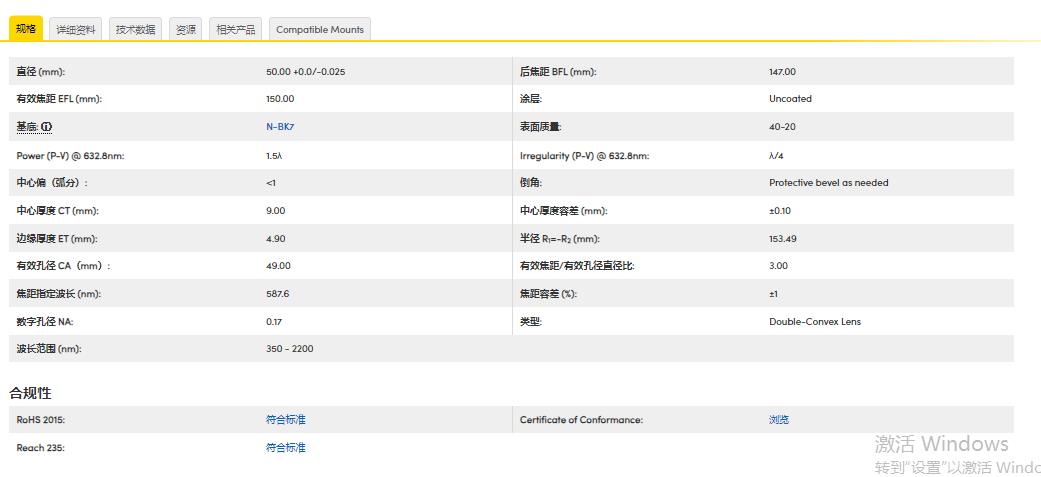Image resolution: width=1041 pixels, height=477 pixels.
Task: Select the 规格 tab
Action: pyautogui.click(x=26, y=29)
